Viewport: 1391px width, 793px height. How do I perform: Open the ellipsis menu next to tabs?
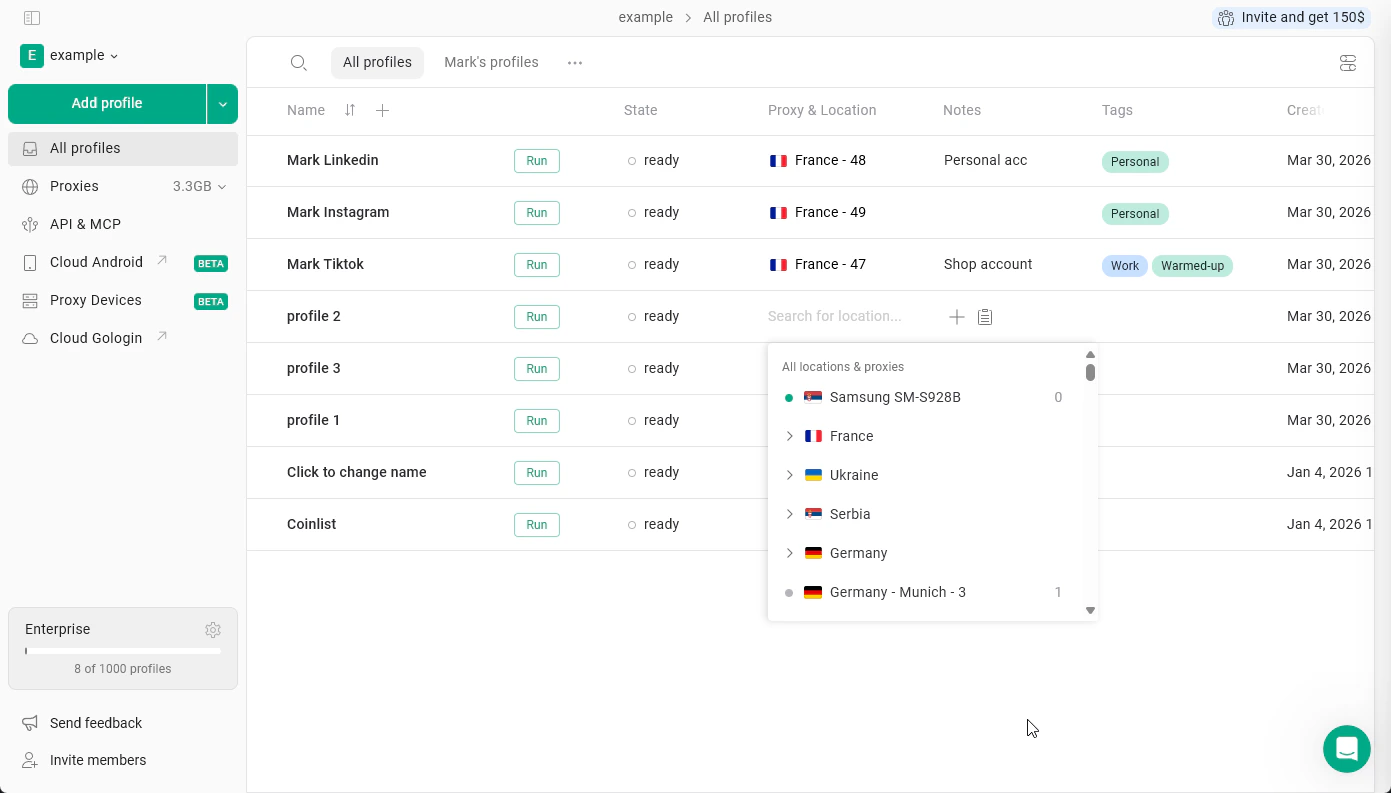coord(575,62)
